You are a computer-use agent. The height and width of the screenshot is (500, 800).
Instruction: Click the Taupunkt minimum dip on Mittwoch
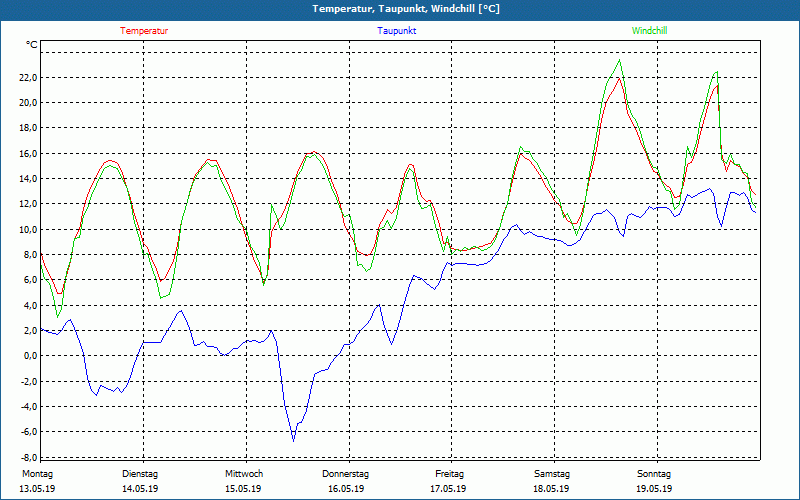293,440
